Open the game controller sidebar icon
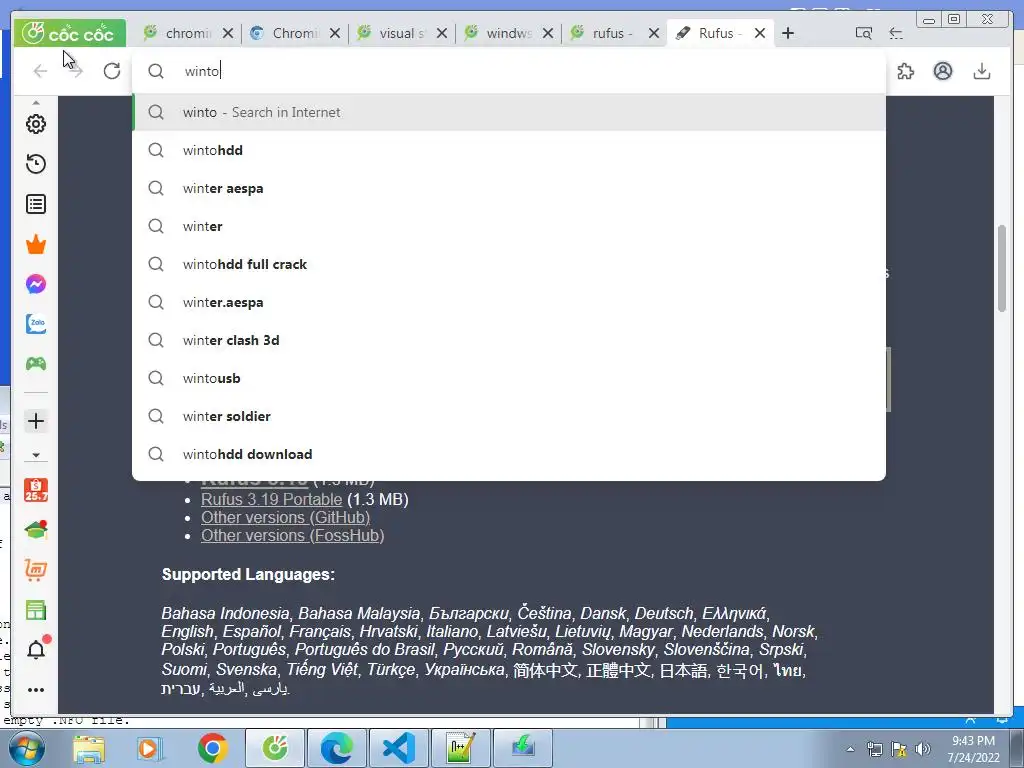The width and height of the screenshot is (1024, 768). point(36,364)
